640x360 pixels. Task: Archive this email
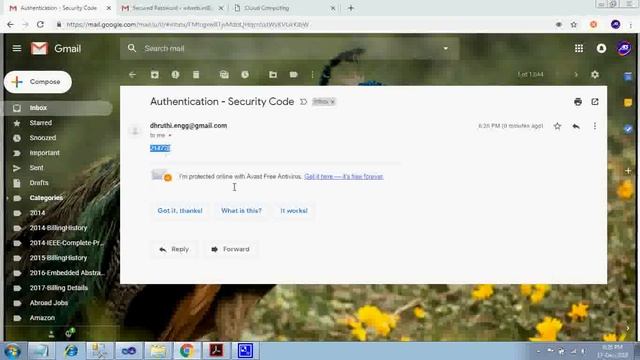point(155,75)
